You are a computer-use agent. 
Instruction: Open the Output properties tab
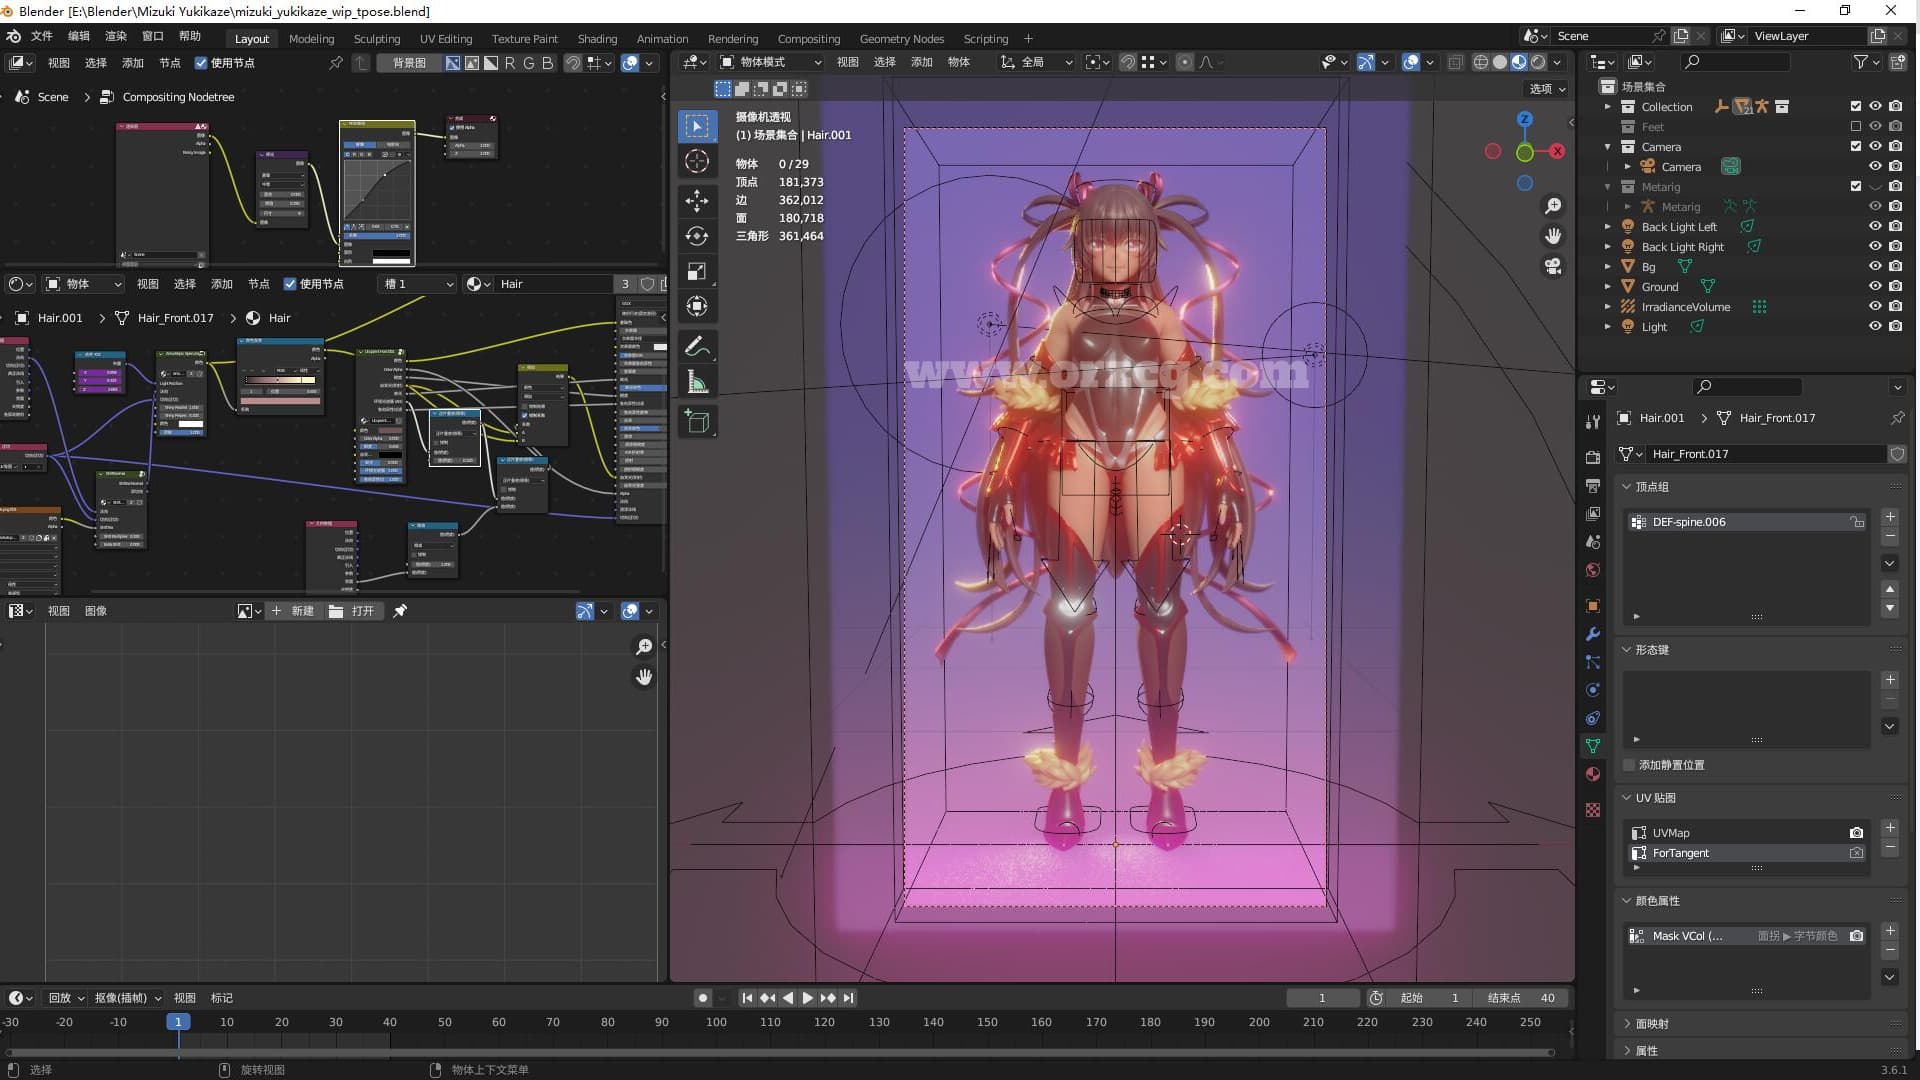coord(1593,485)
